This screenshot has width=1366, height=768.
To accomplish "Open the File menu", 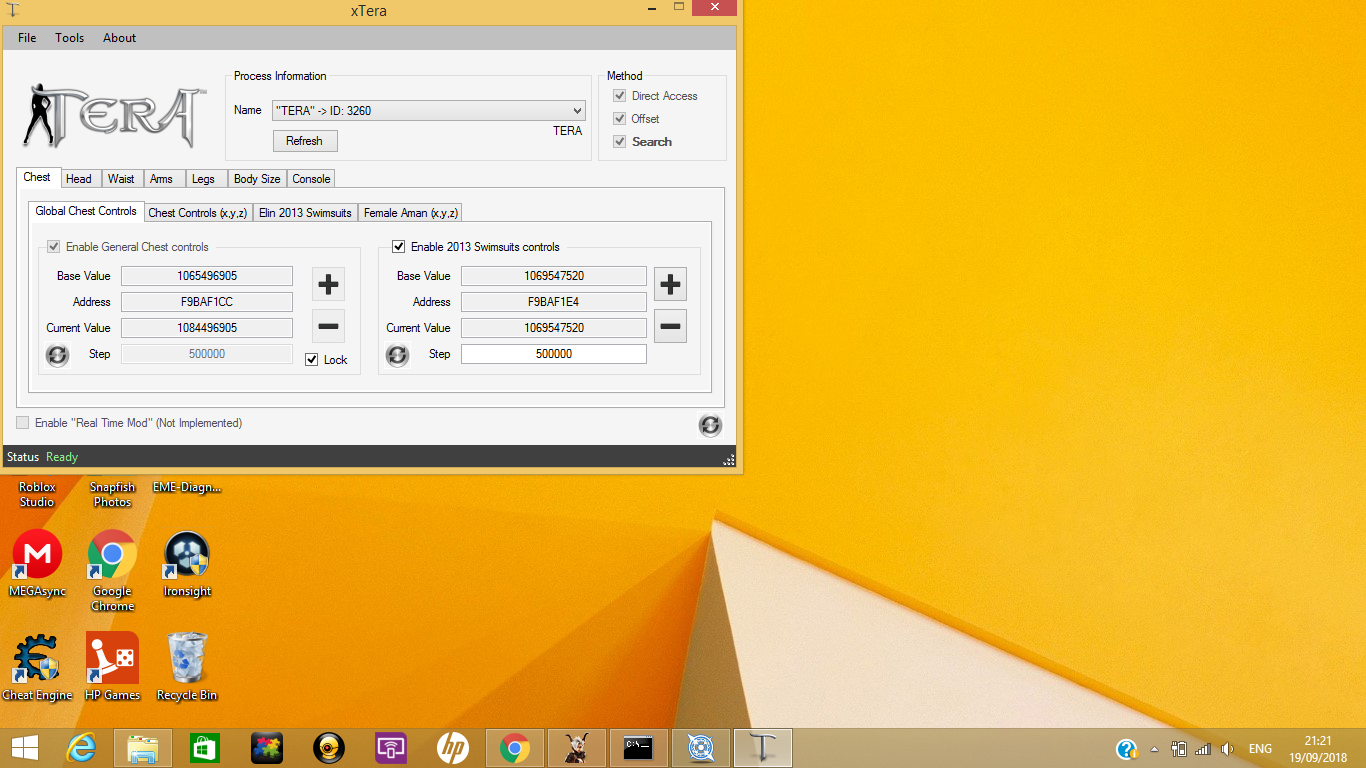I will pyautogui.click(x=27, y=38).
